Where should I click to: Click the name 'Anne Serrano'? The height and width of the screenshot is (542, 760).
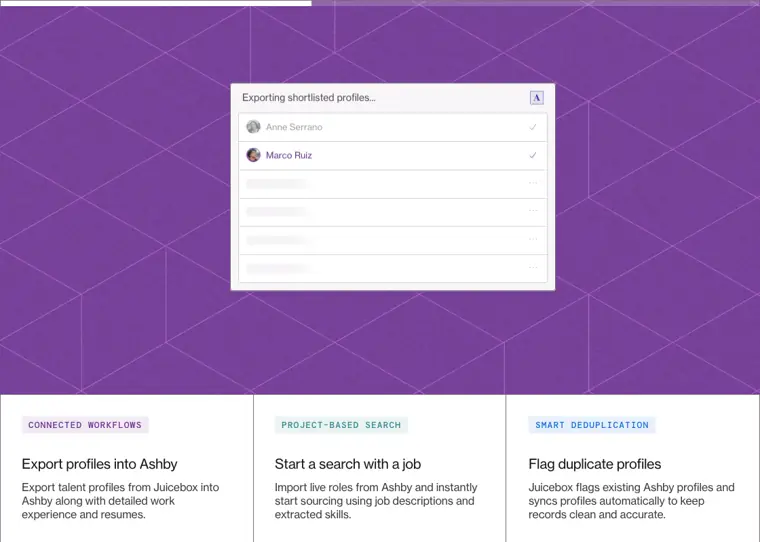coord(294,127)
